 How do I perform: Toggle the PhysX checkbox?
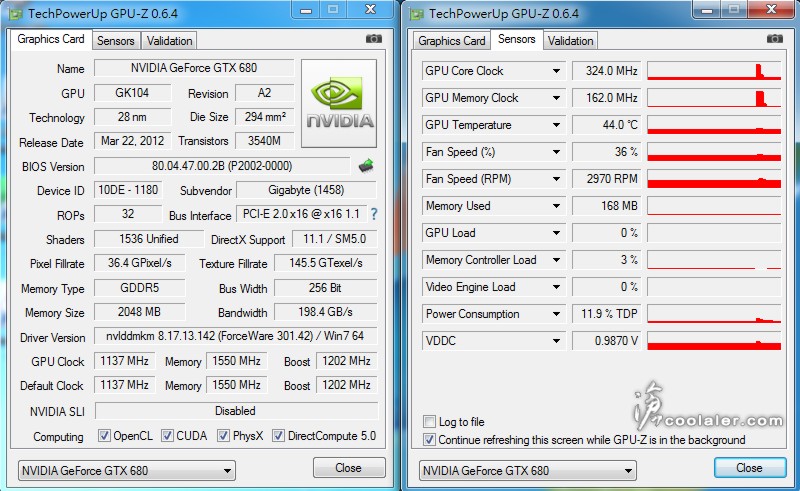223,436
